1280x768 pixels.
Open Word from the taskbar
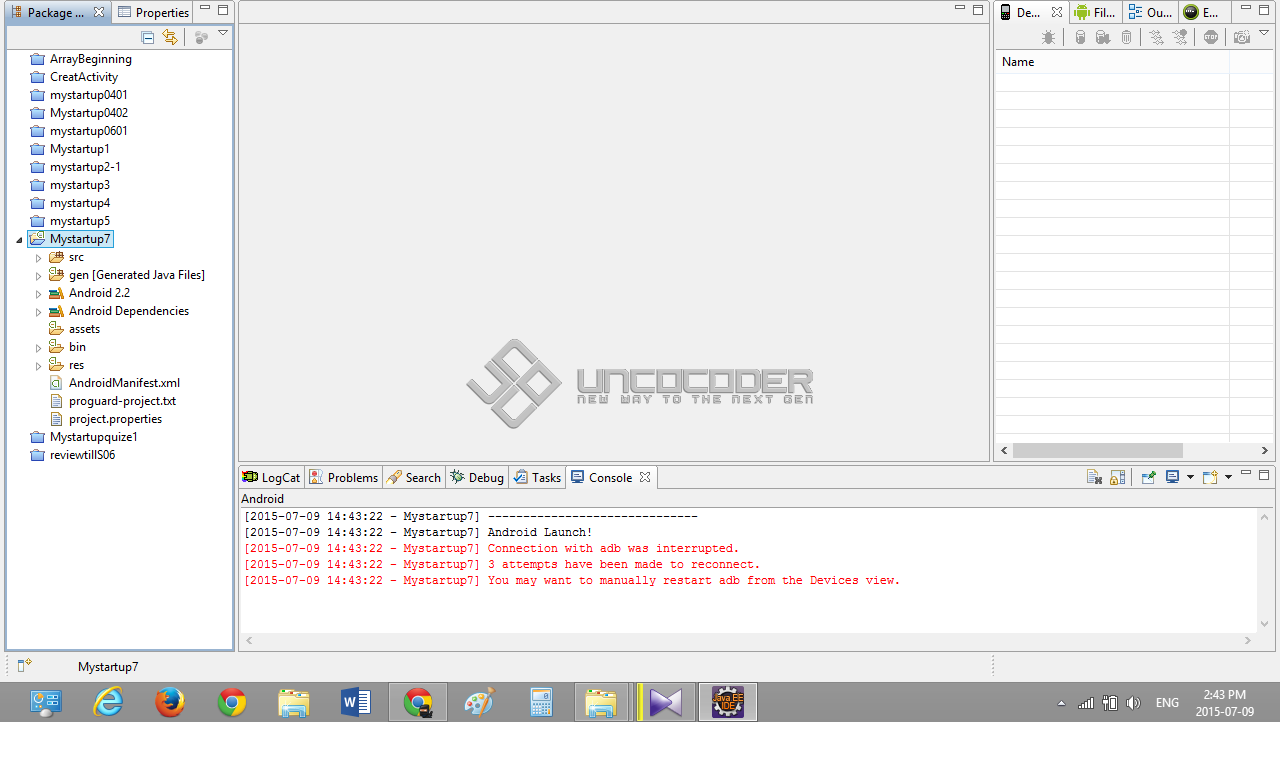tap(356, 703)
